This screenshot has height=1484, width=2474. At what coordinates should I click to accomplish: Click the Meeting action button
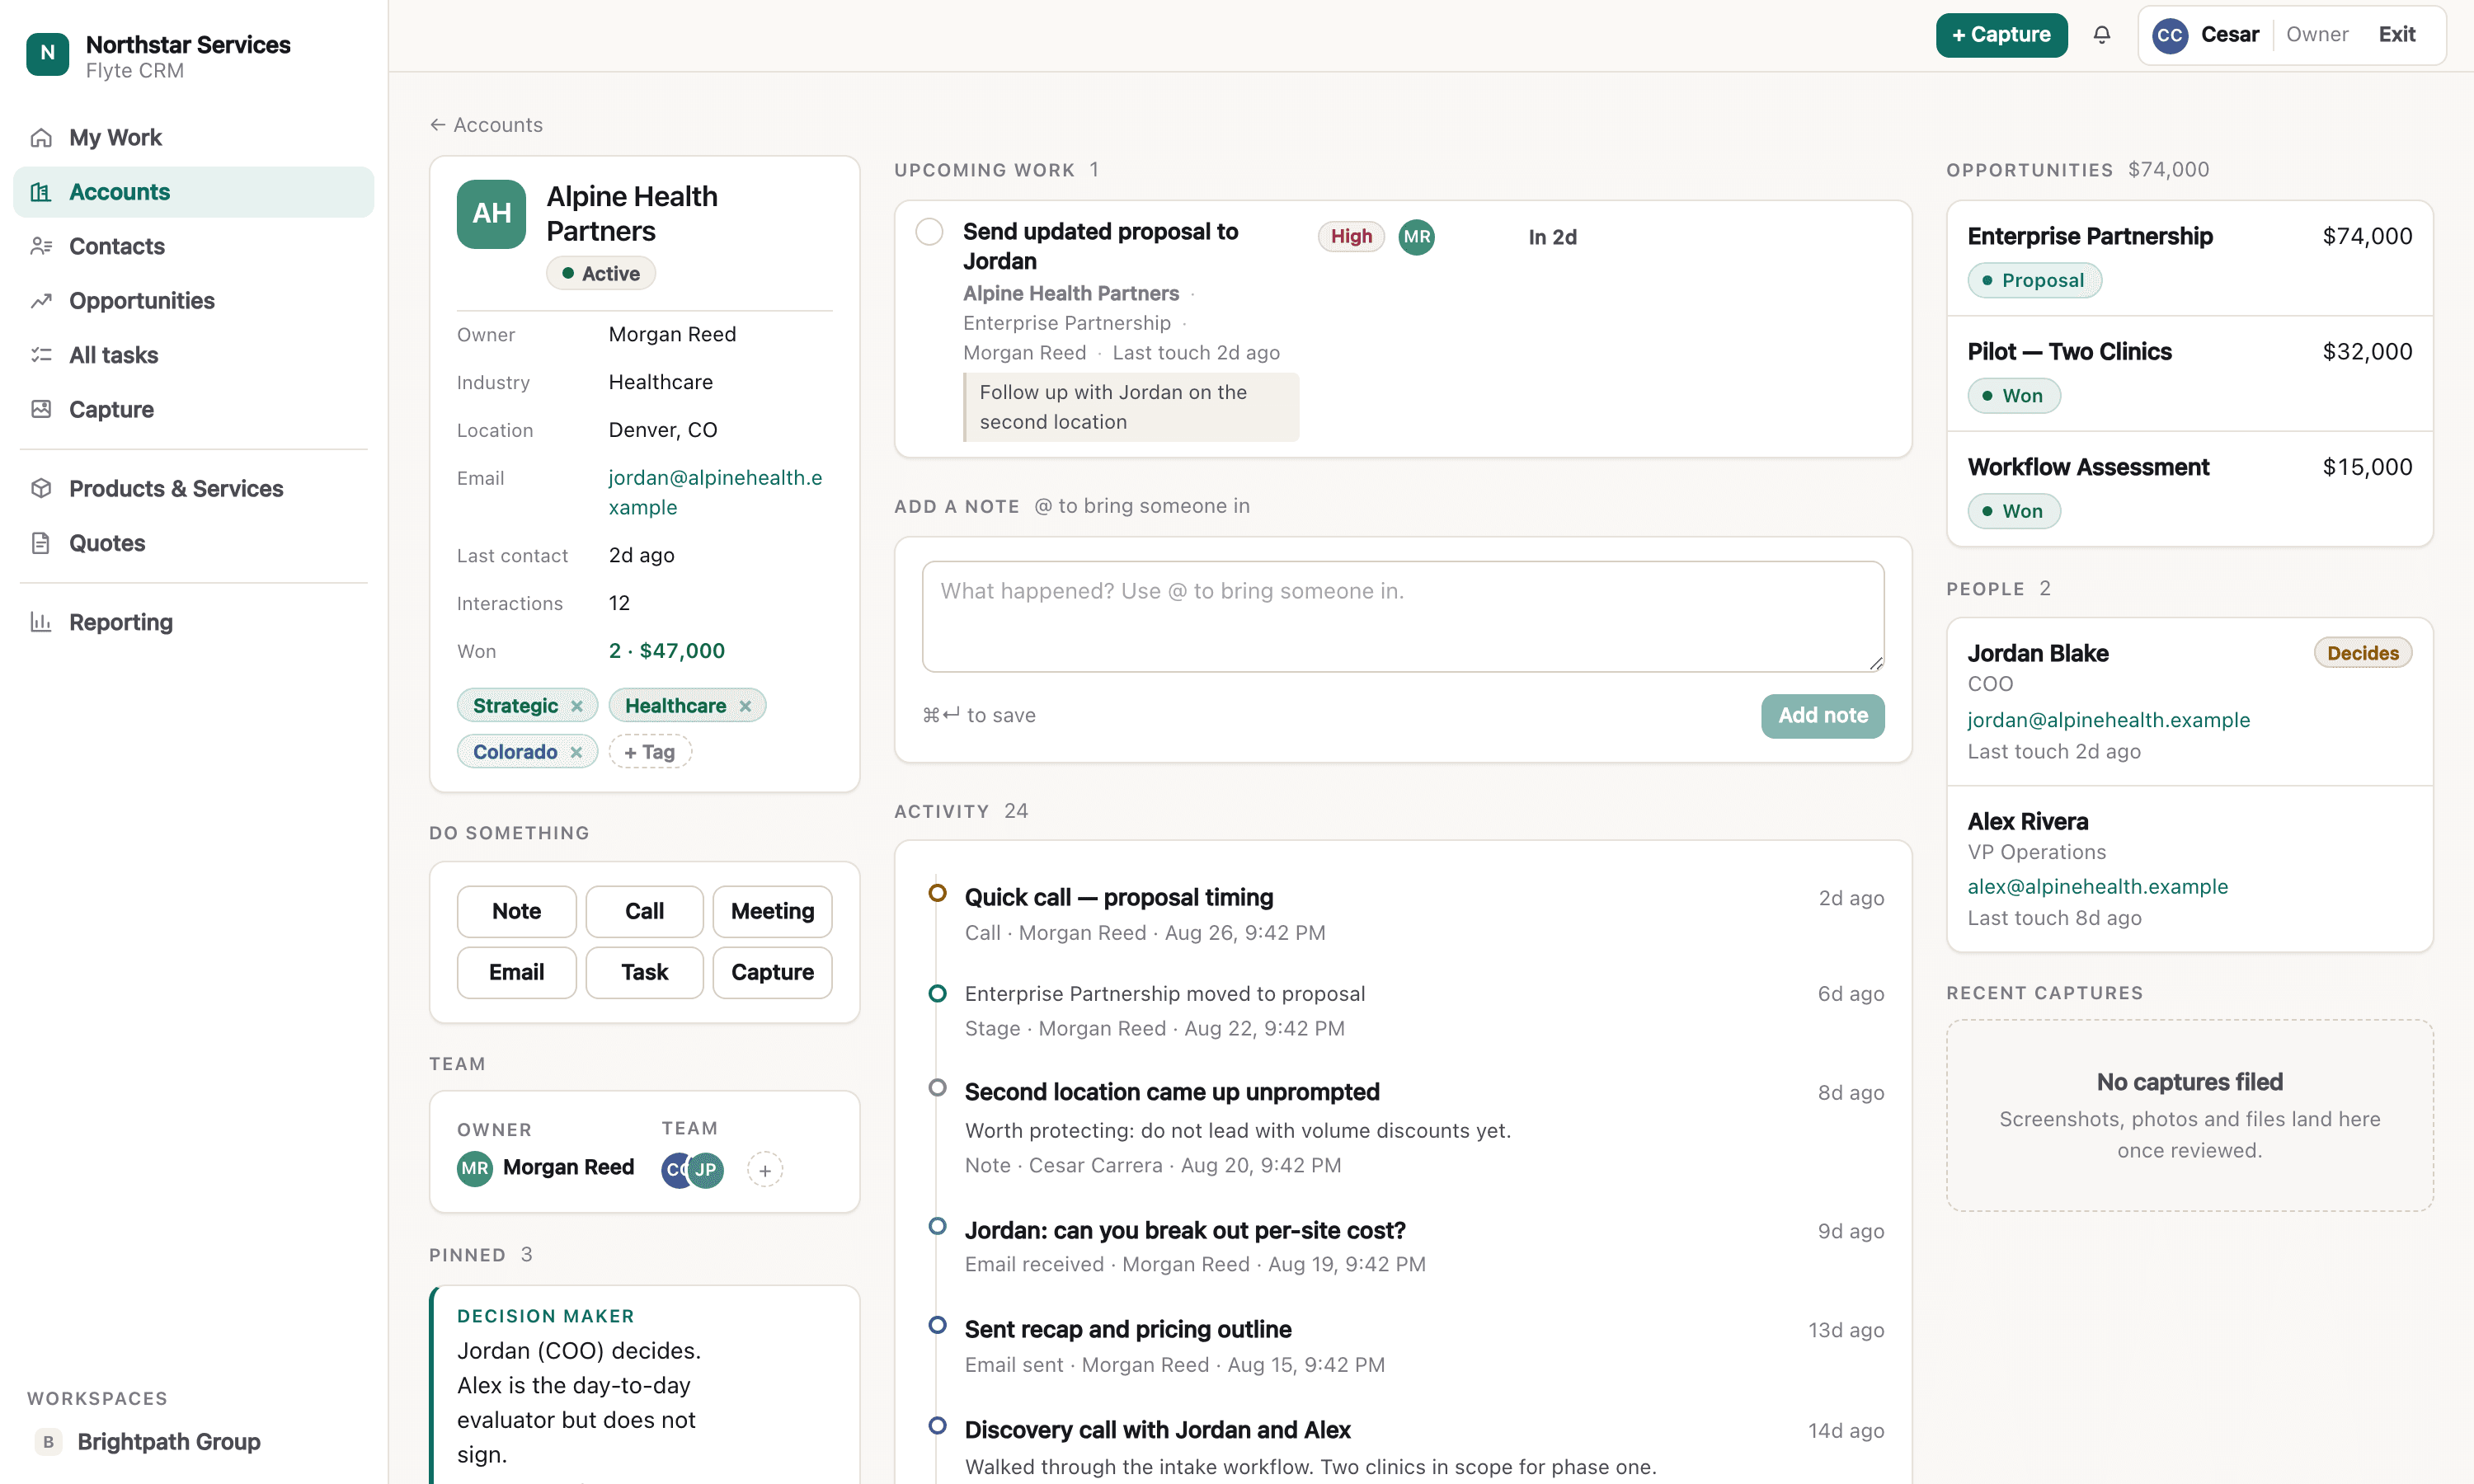(x=772, y=911)
